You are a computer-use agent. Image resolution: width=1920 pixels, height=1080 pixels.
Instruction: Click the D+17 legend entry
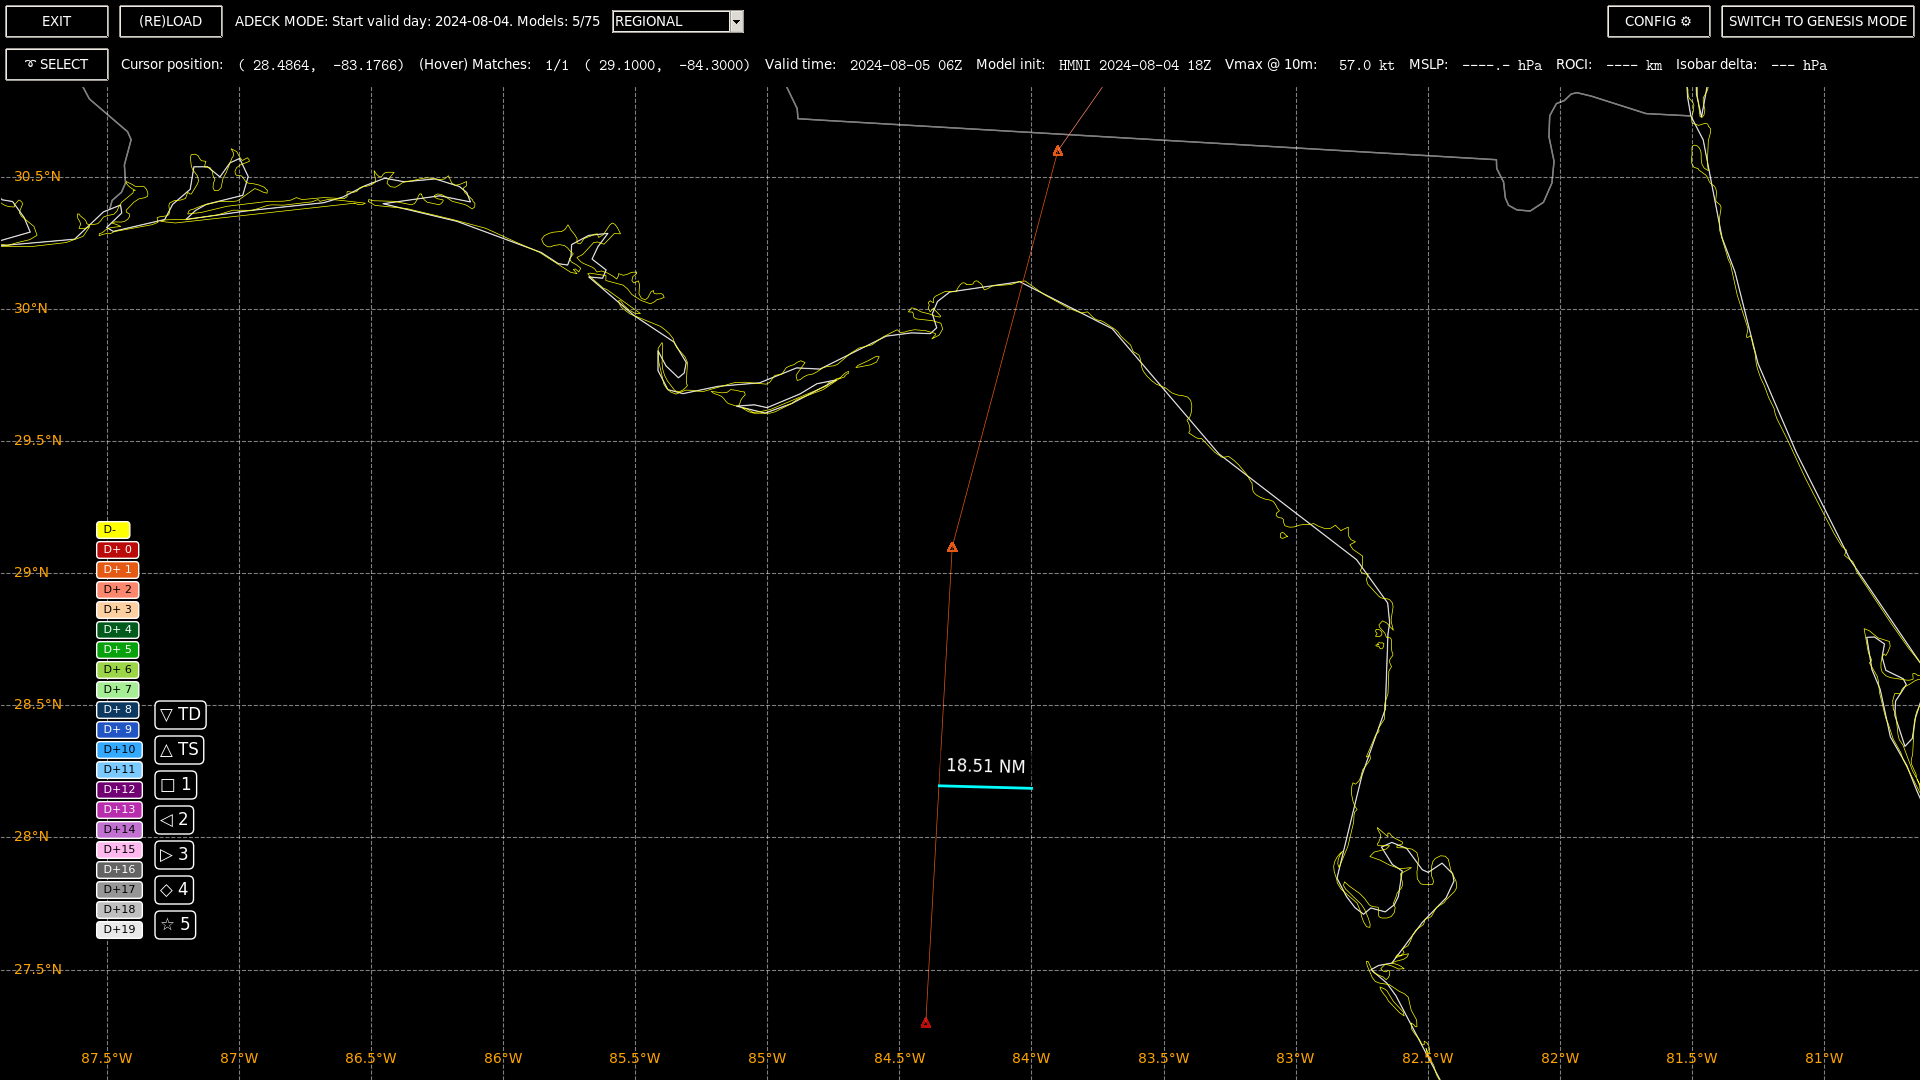pos(119,890)
